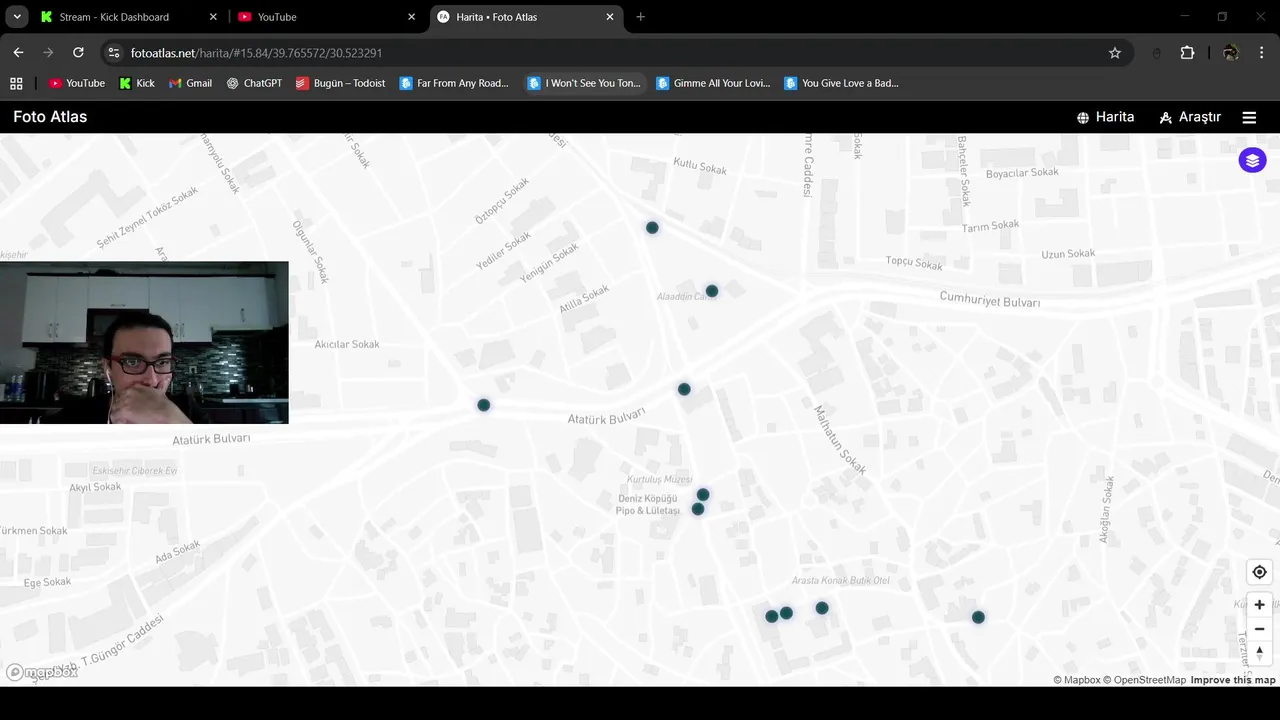
Task: Select the photo marker on Alaaddin Caddesi
Action: (x=712, y=291)
